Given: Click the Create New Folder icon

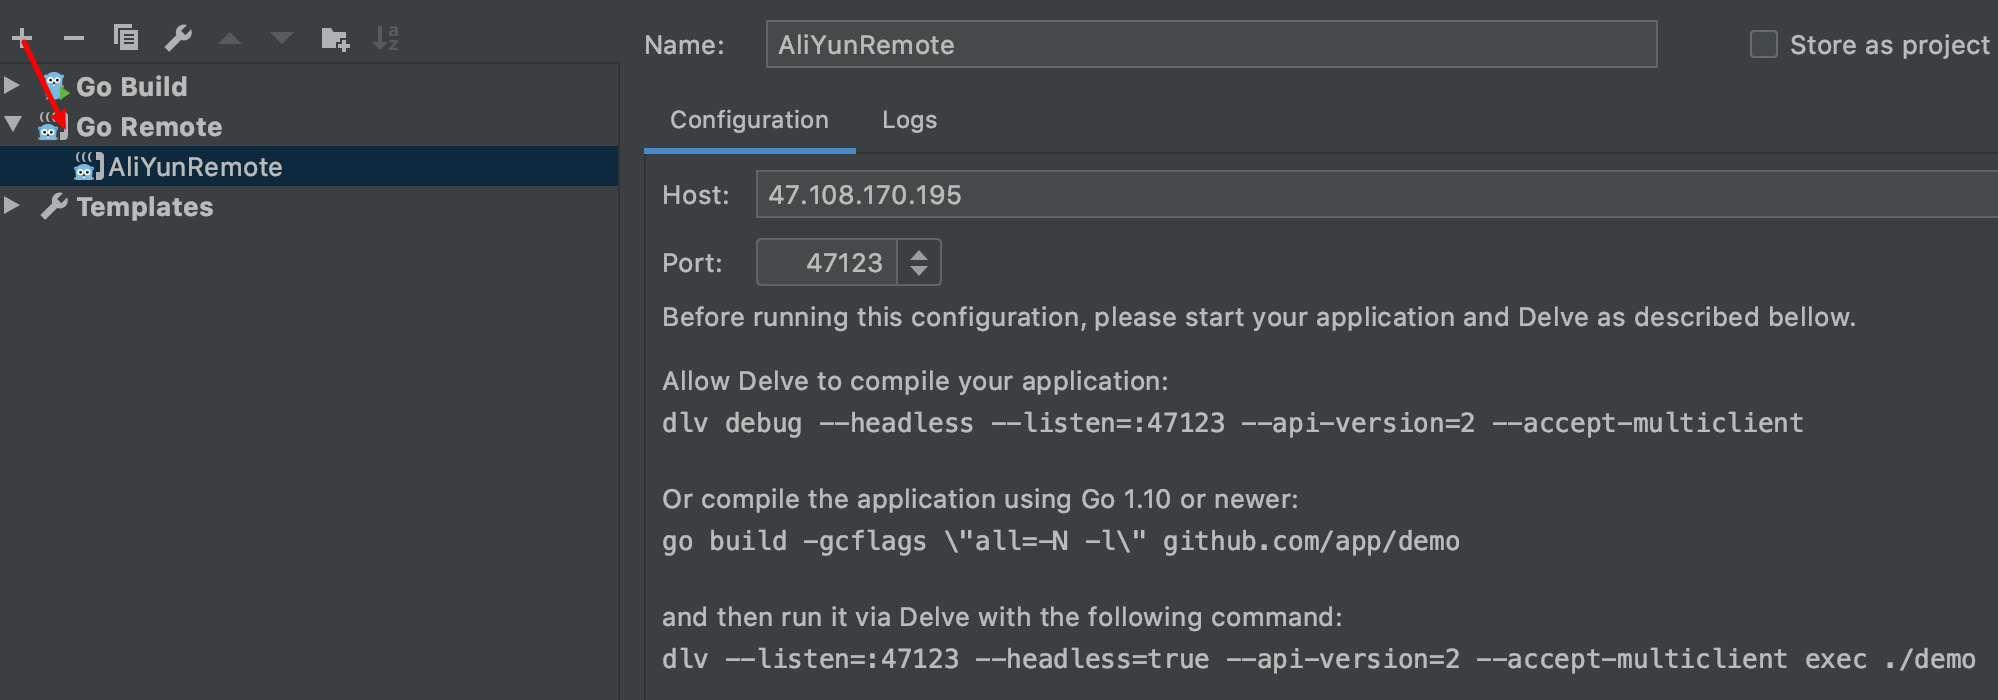Looking at the screenshot, I should coord(335,39).
